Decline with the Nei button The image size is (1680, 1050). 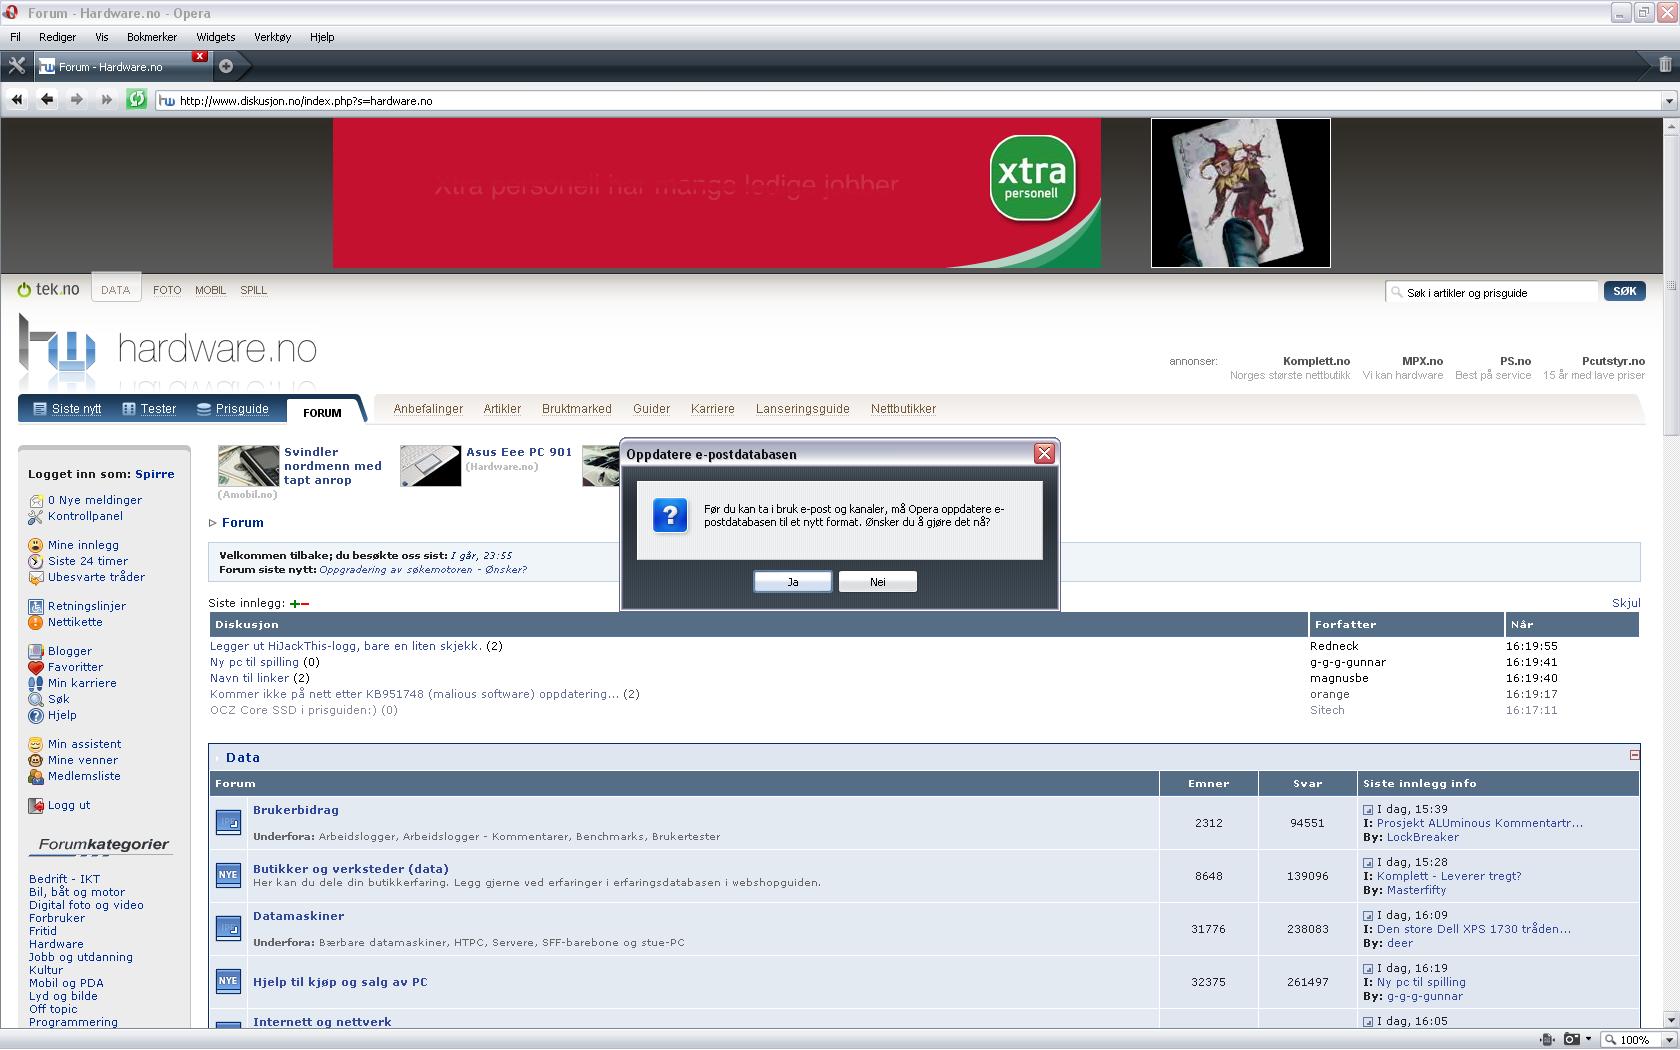(x=878, y=582)
